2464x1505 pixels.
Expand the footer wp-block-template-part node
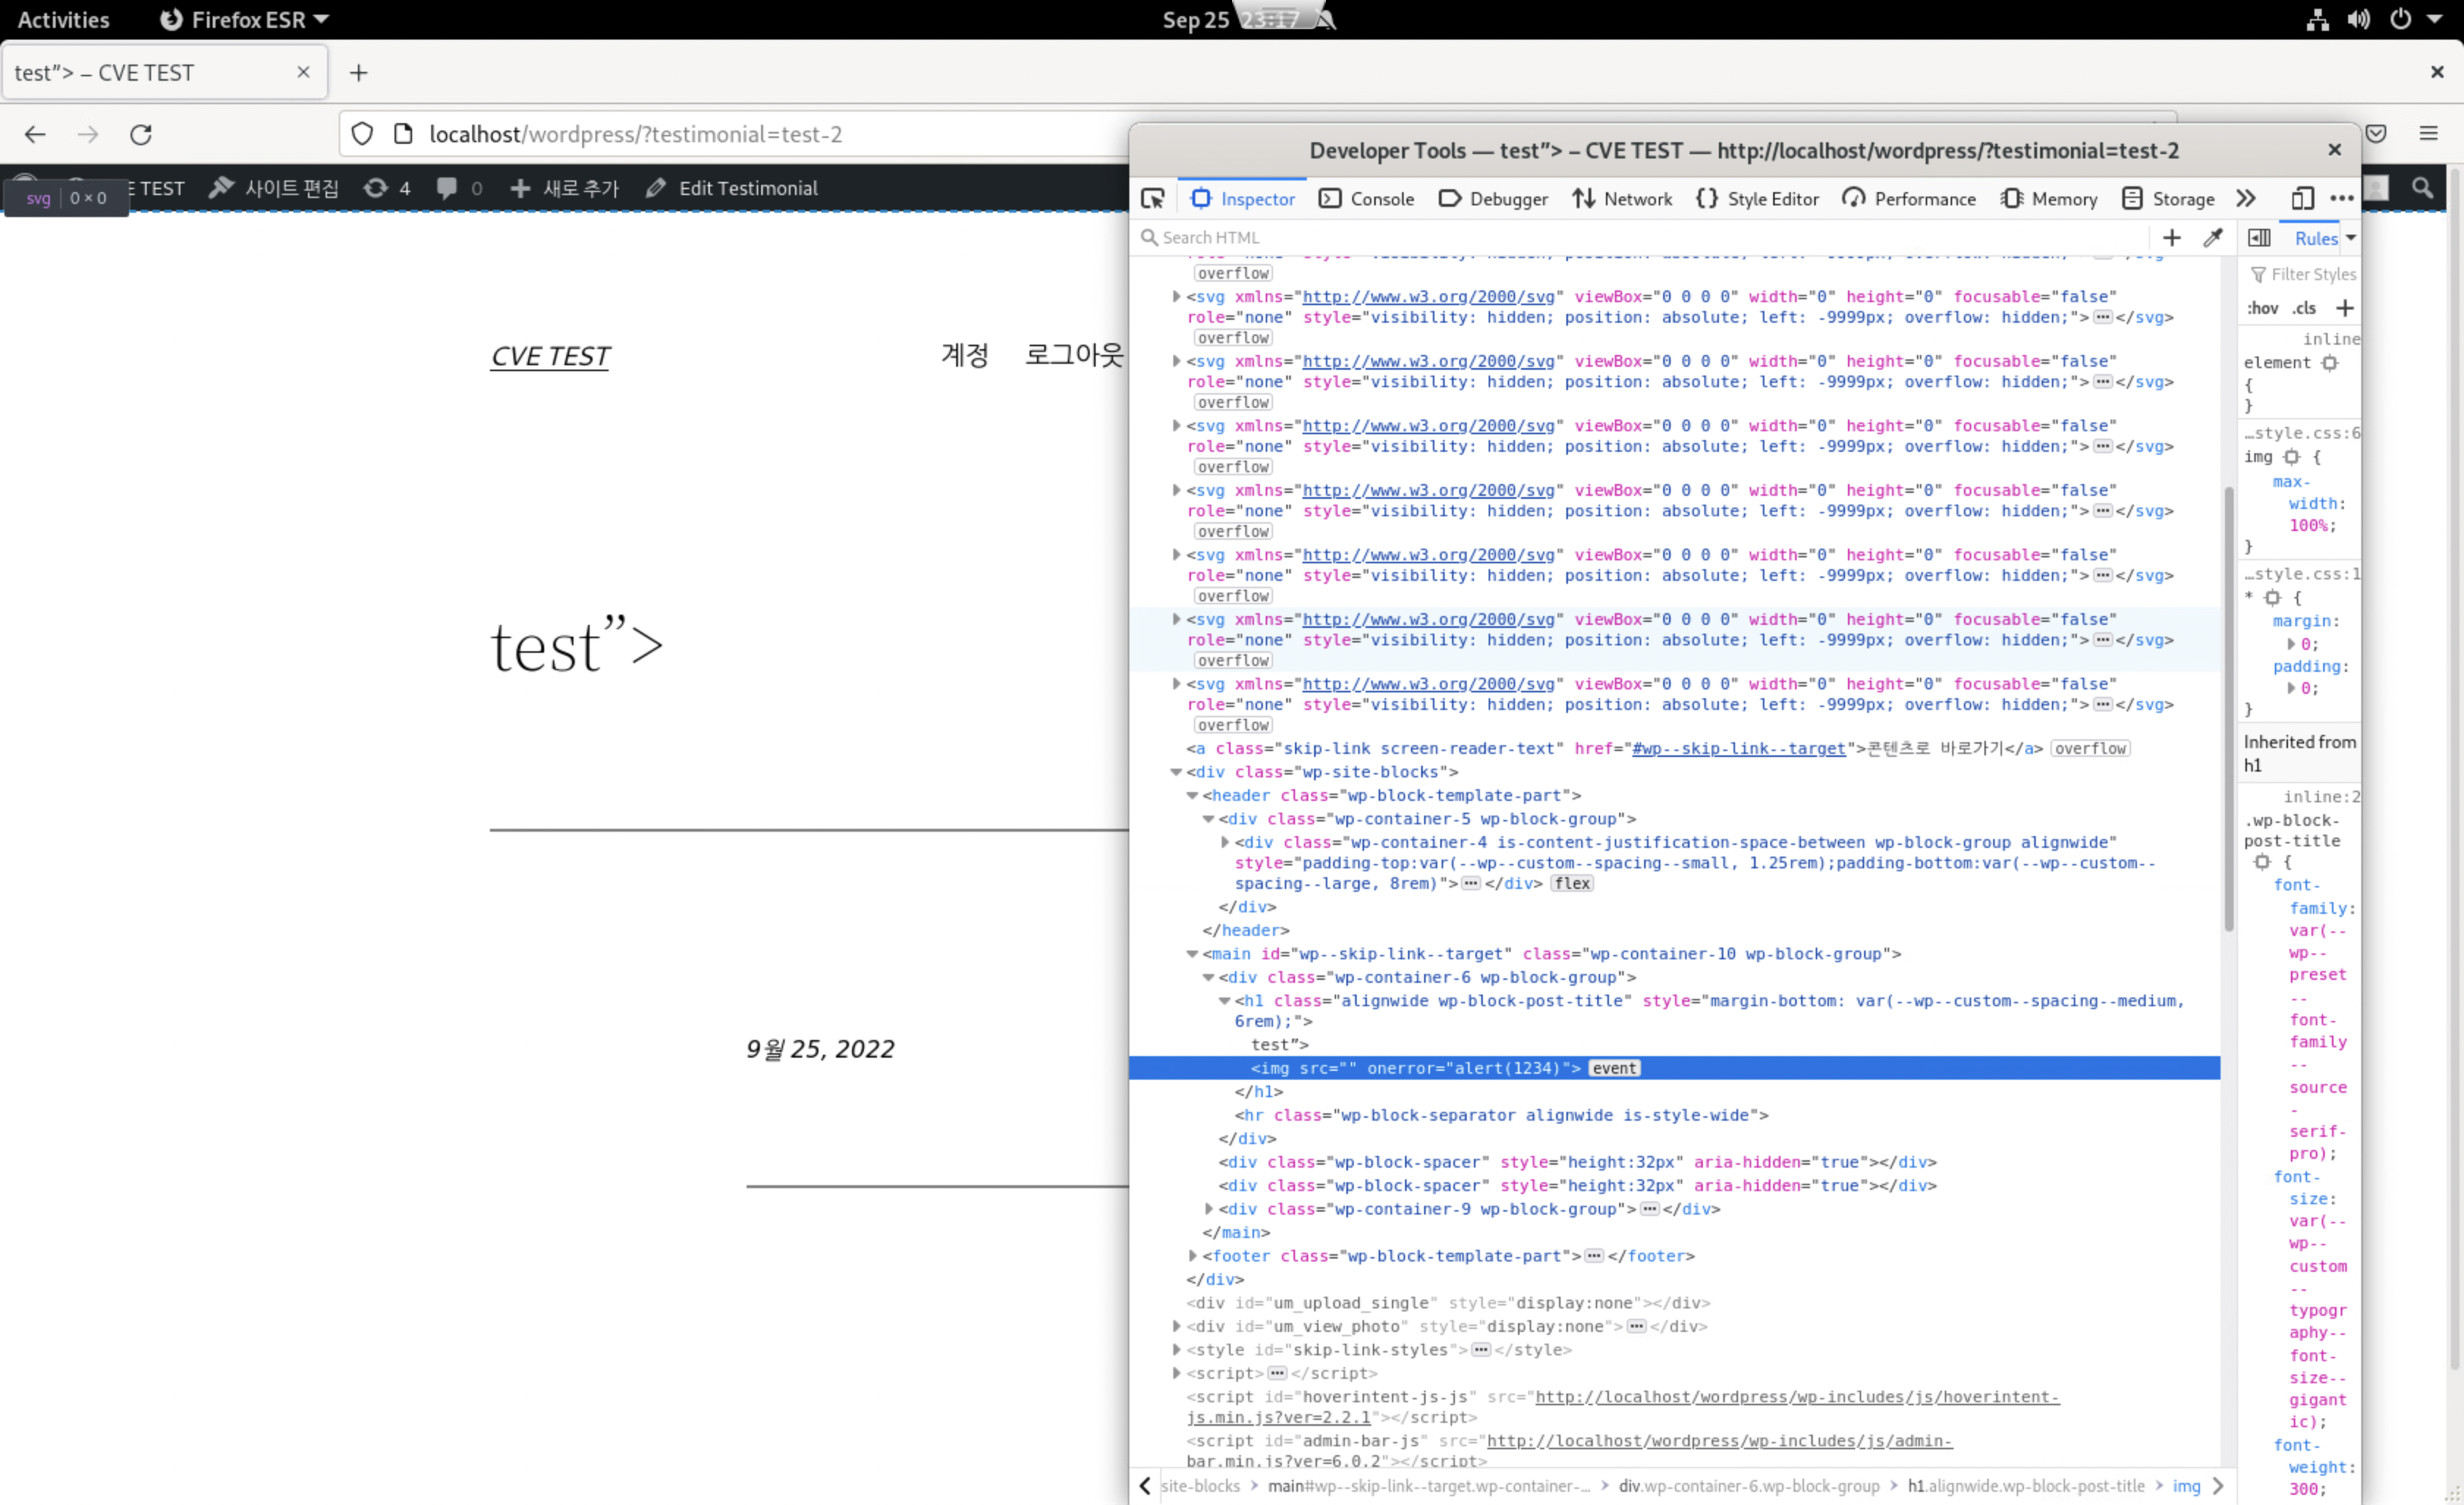(1192, 1256)
